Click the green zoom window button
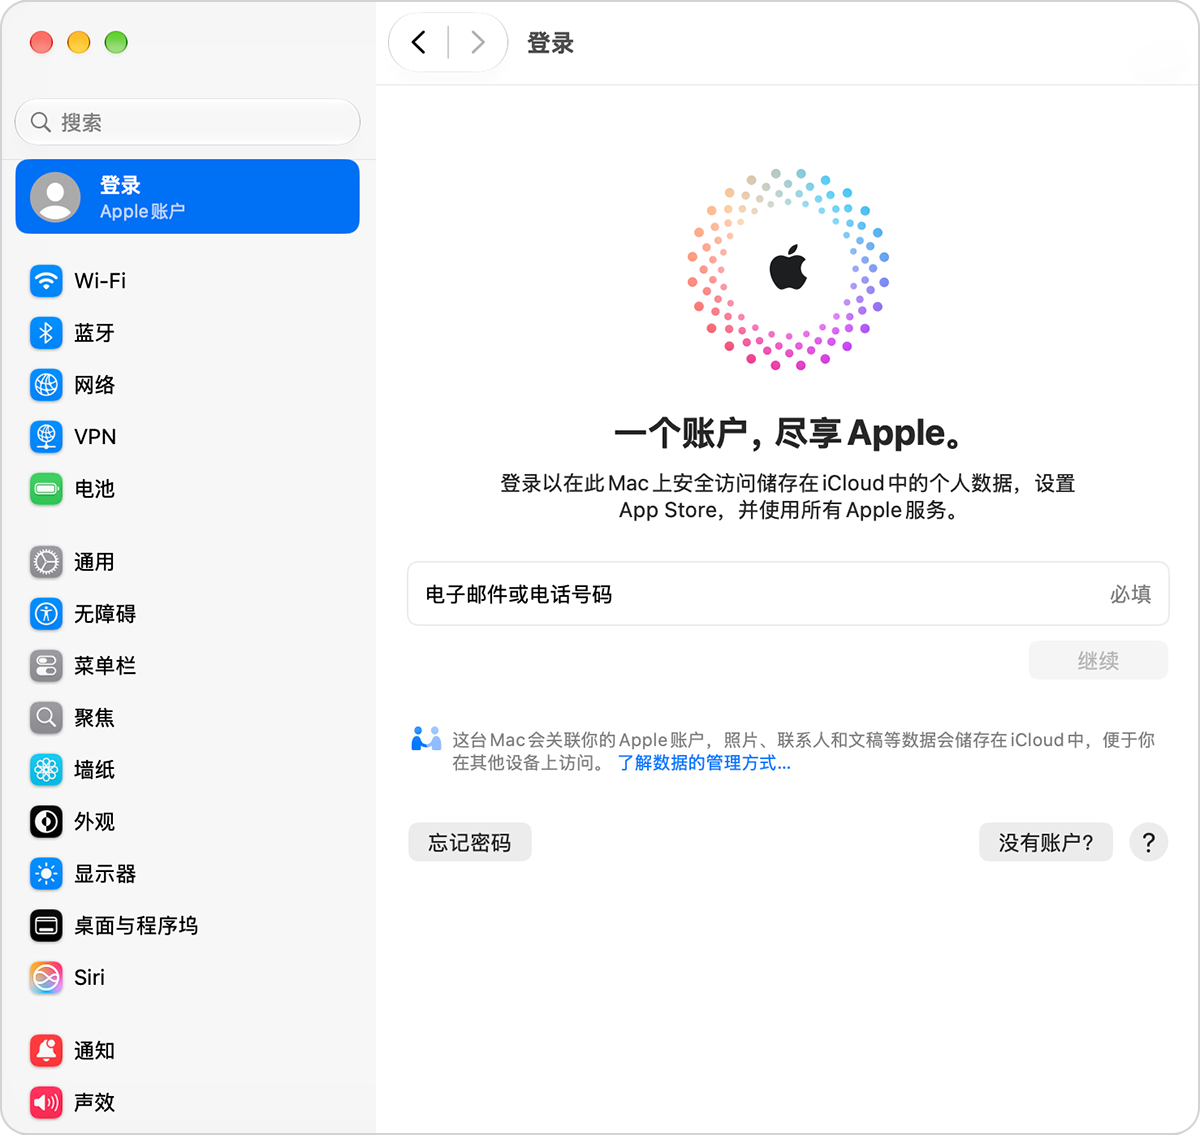 (116, 42)
